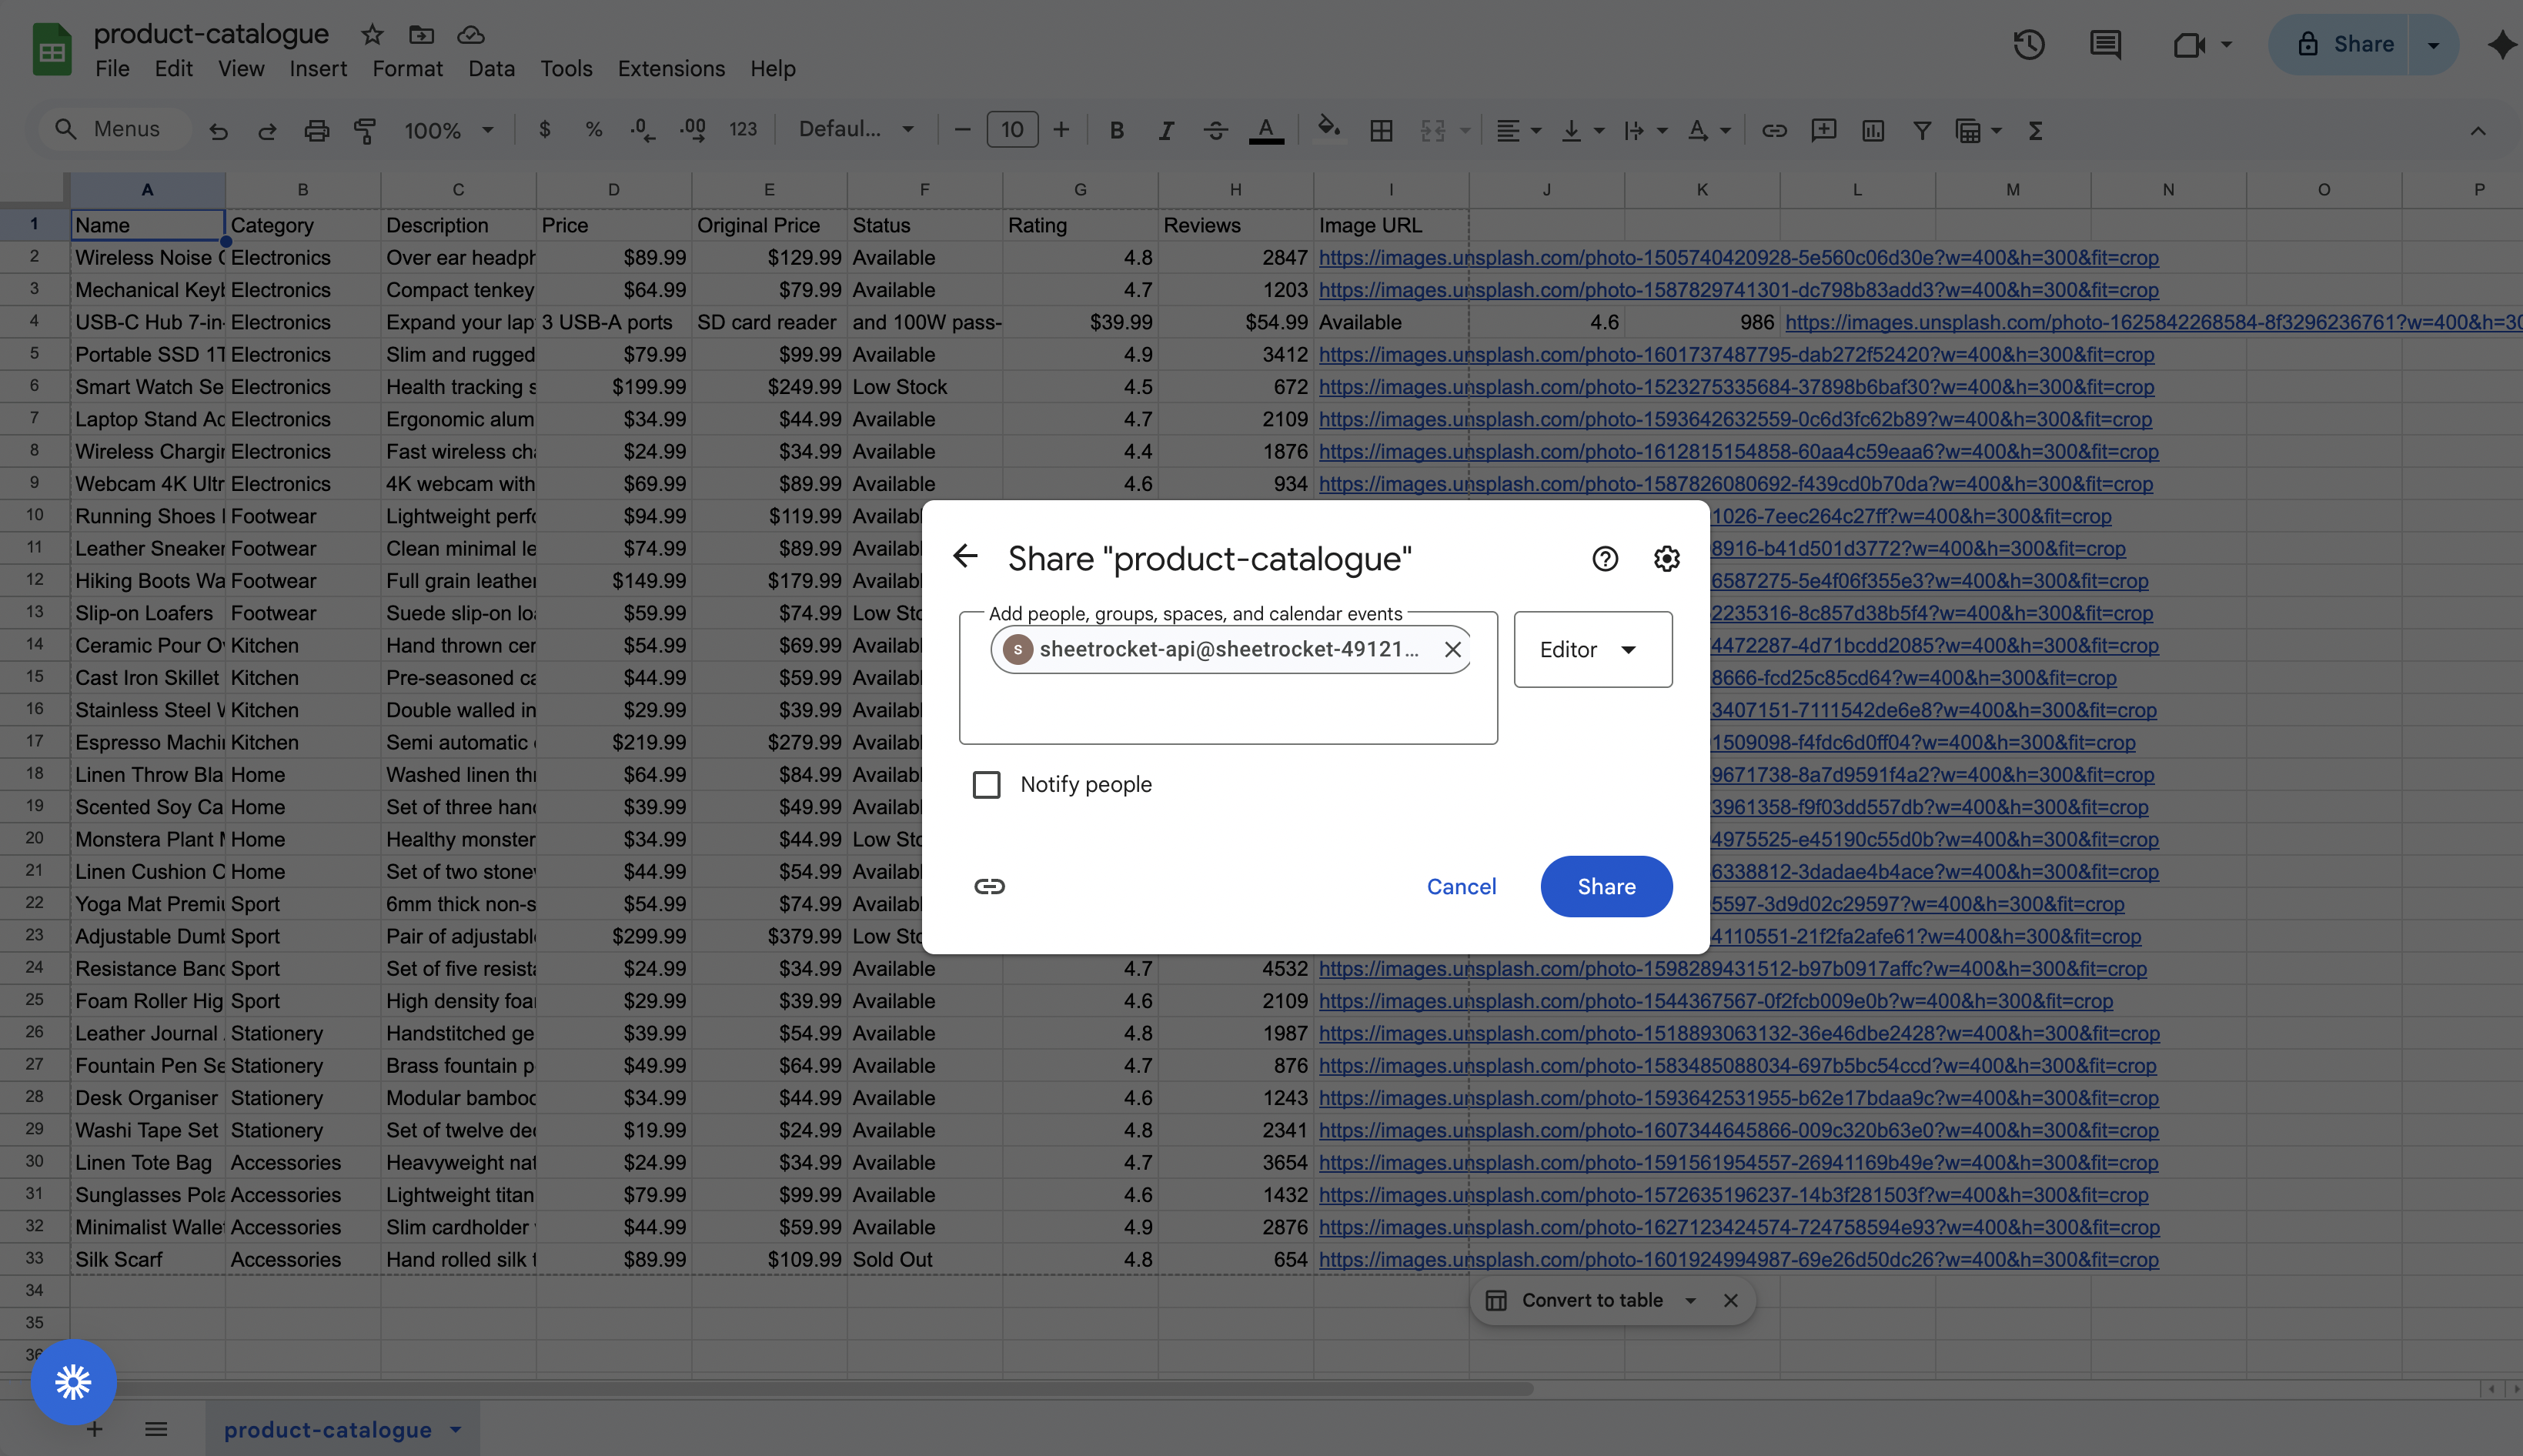2523x1456 pixels.
Task: Toggle italic formatting in toolbar
Action: tap(1166, 130)
